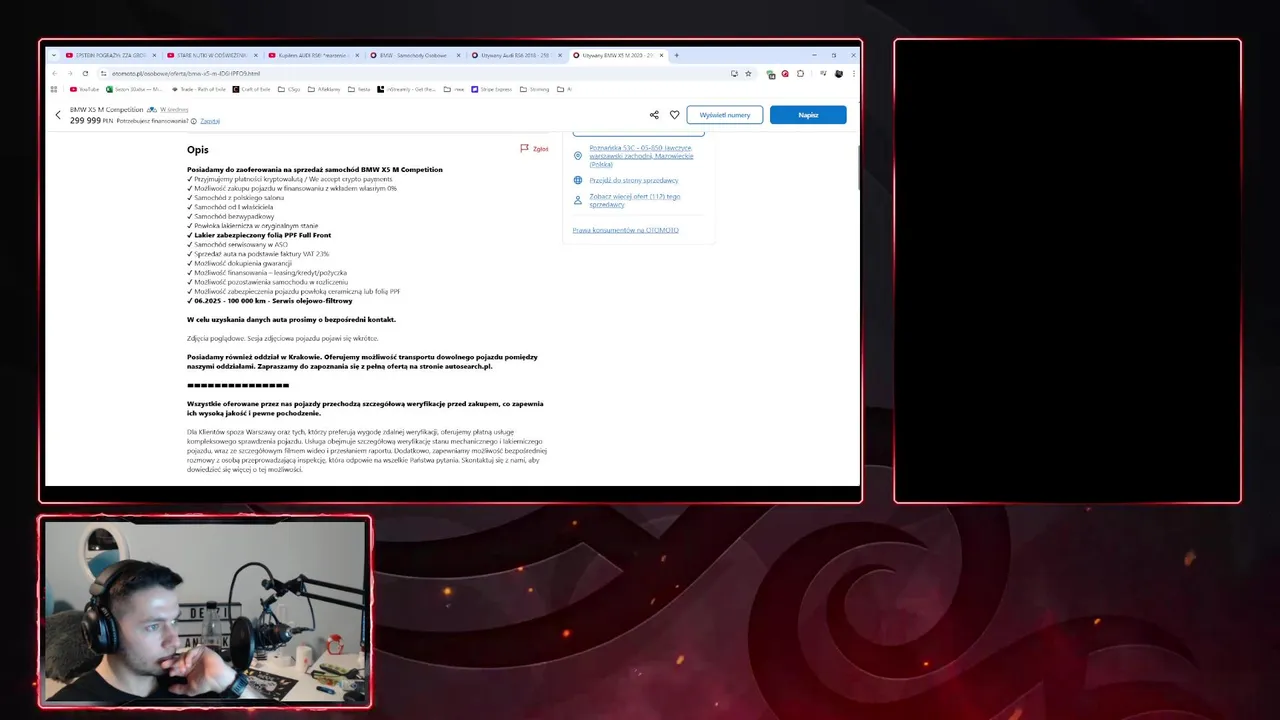The image size is (1280, 720).
Task: Open the tab search dropdown arrow
Action: click(54, 55)
